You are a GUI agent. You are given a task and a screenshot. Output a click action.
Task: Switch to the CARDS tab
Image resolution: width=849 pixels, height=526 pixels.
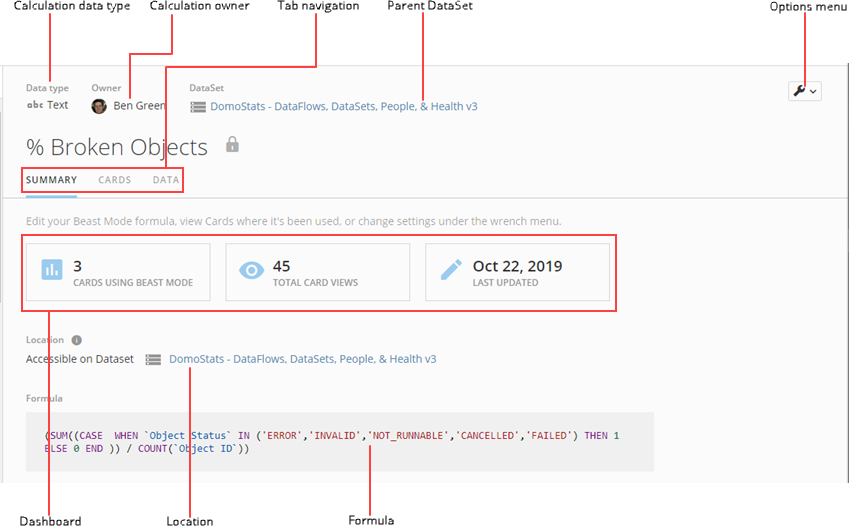pyautogui.click(x=115, y=180)
